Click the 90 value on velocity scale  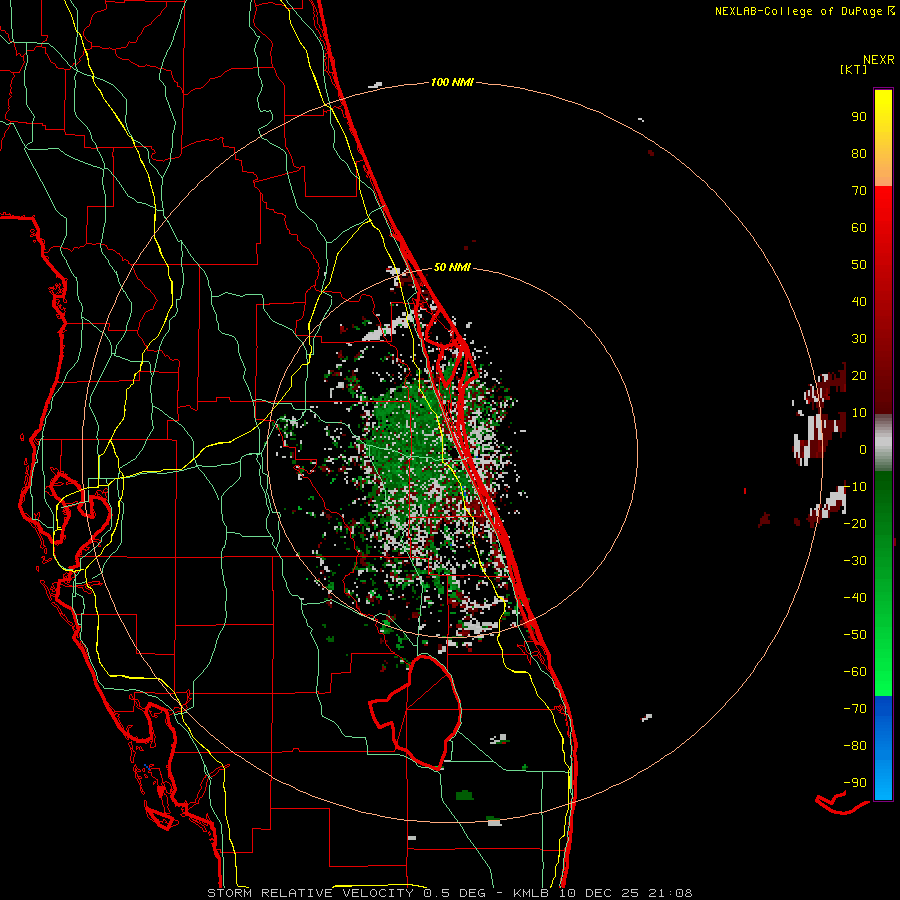(859, 117)
